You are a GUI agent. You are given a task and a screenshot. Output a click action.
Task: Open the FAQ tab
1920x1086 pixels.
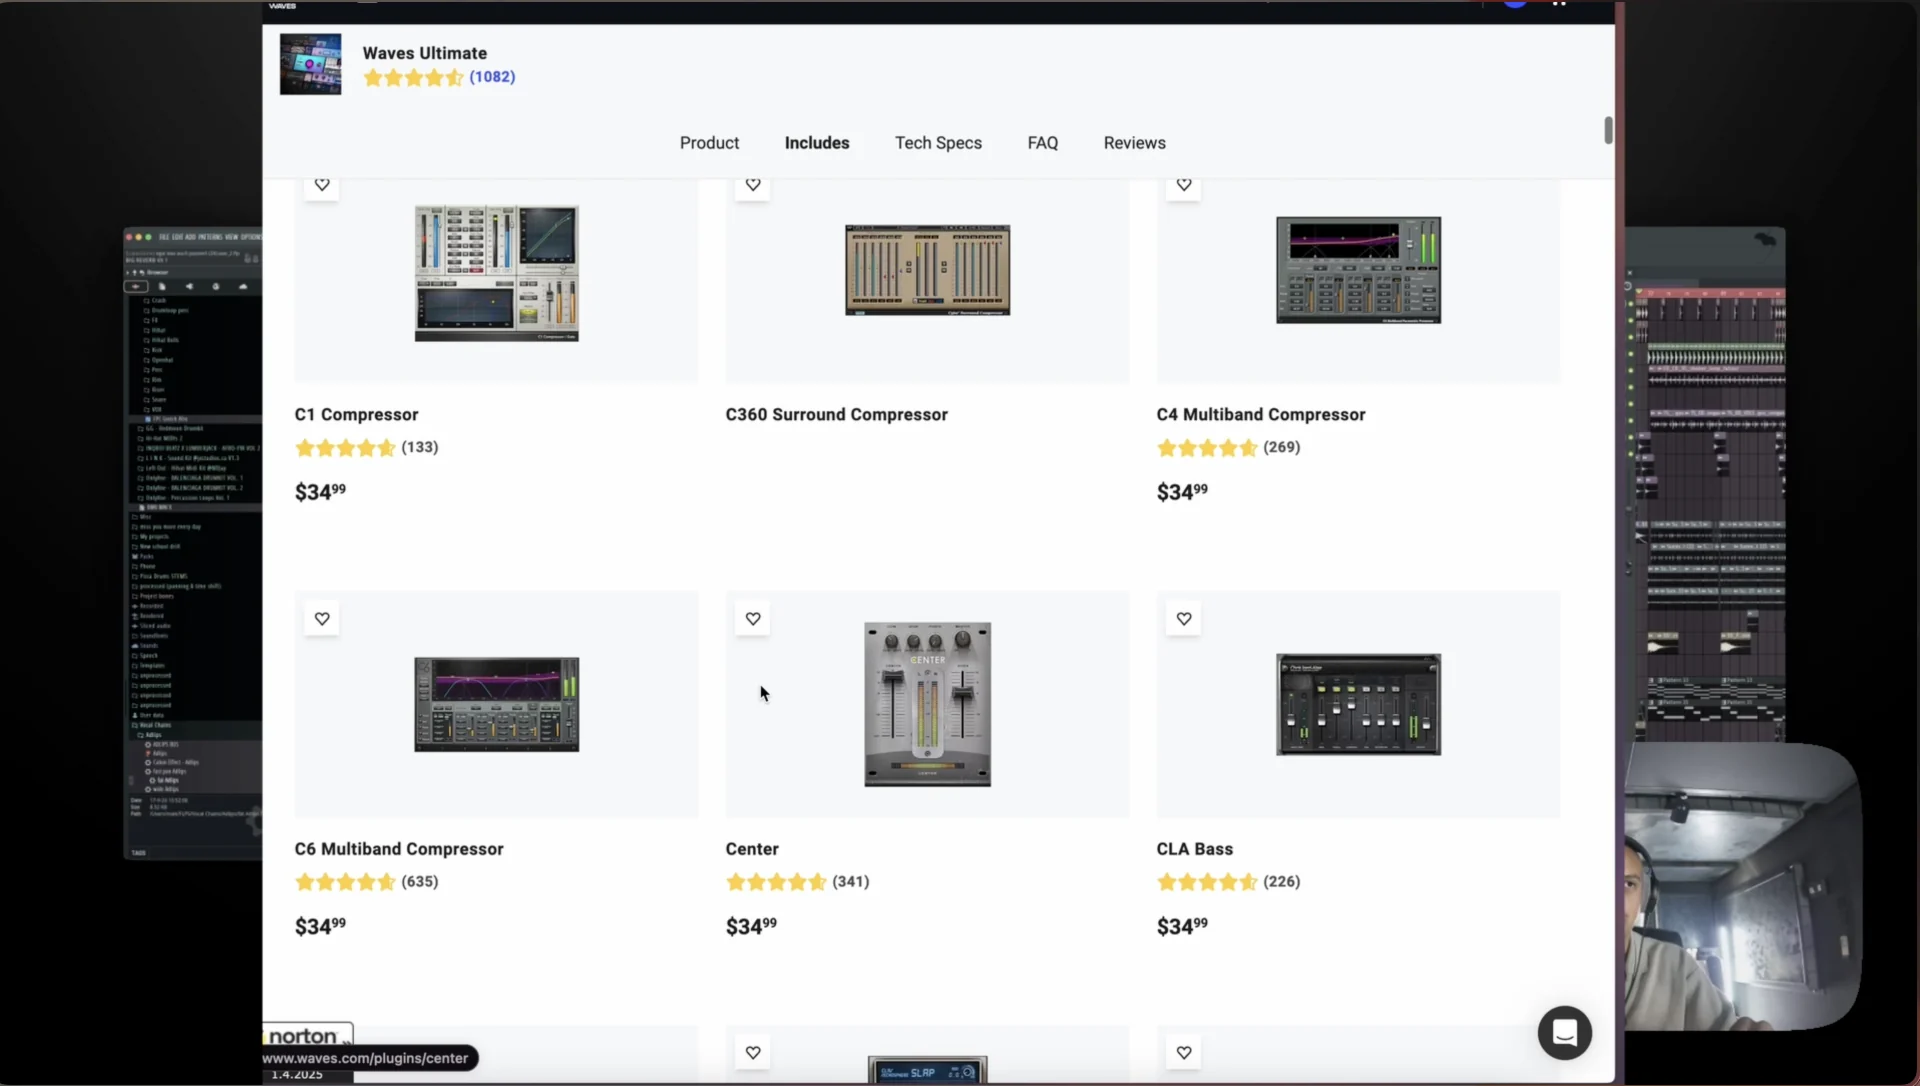(x=1042, y=143)
